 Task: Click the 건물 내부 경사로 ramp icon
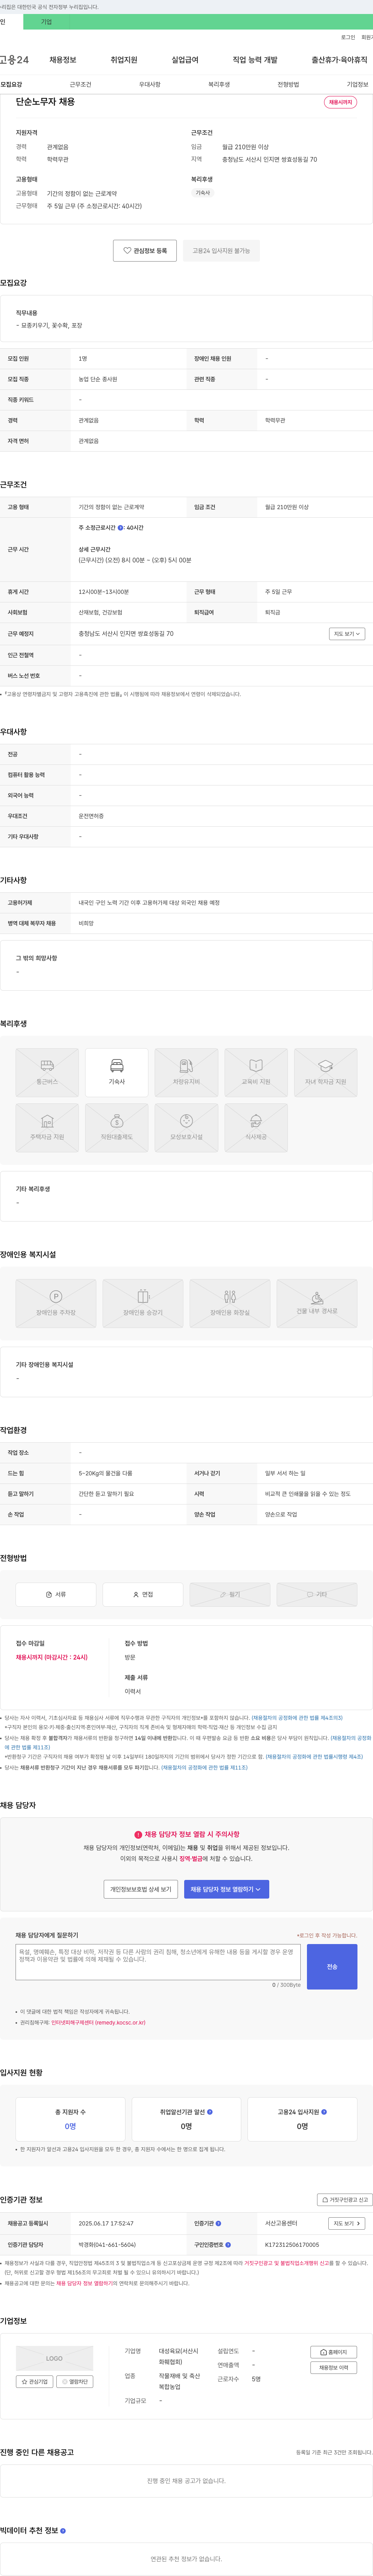[x=317, y=1303]
